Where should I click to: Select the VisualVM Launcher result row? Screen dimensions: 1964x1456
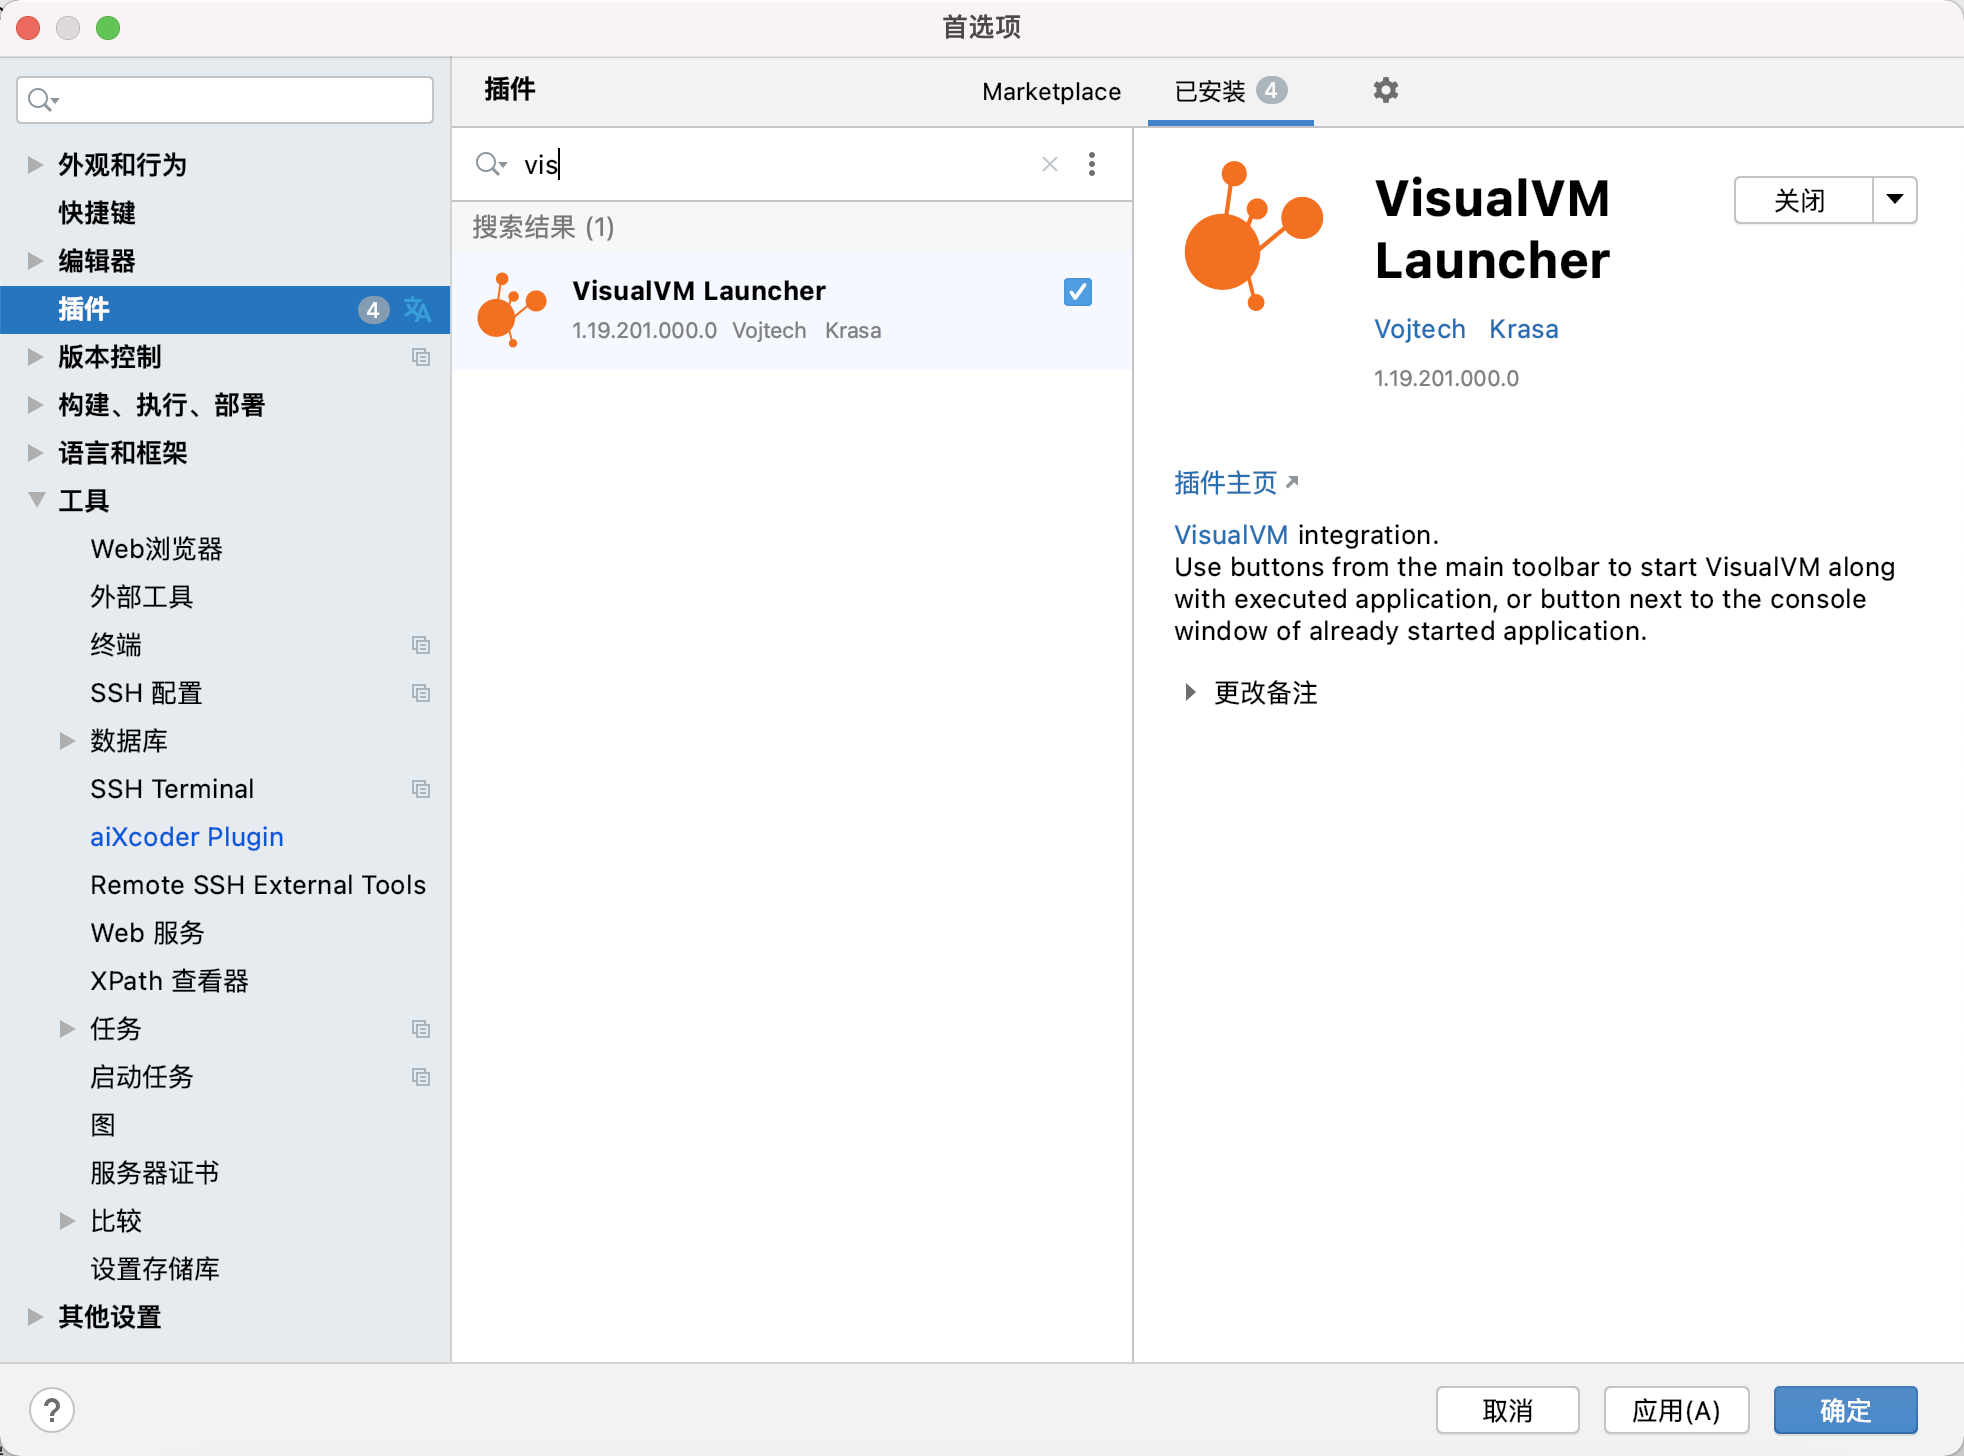pyautogui.click(x=792, y=310)
